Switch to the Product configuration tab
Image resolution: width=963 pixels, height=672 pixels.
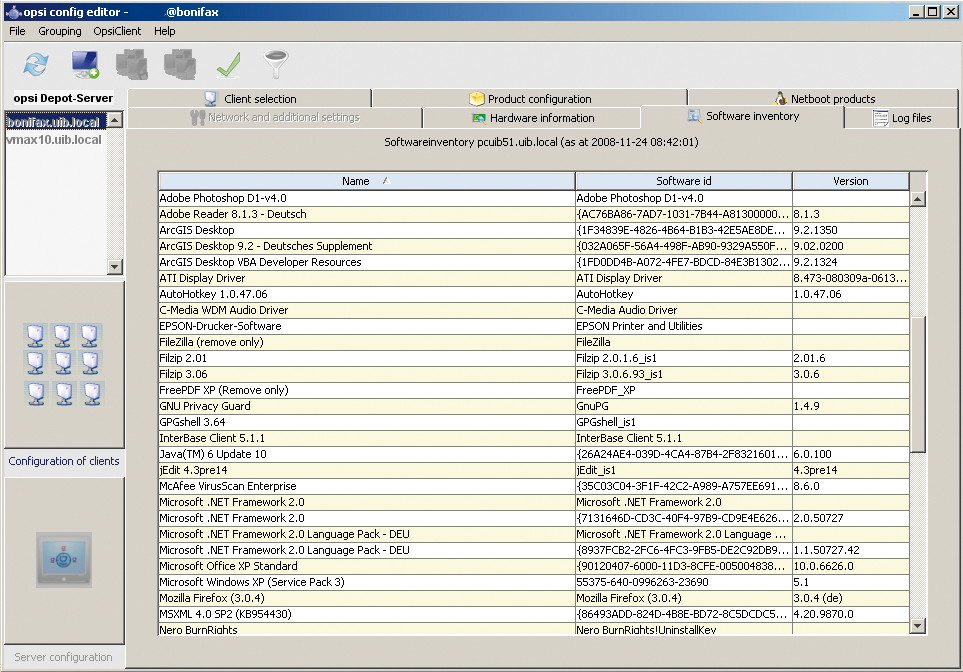530,98
